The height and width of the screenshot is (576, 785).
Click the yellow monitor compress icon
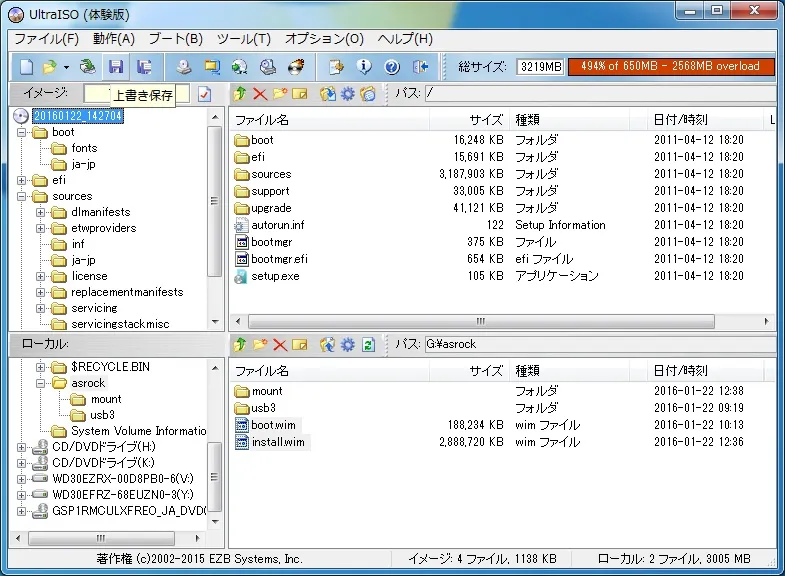212,67
